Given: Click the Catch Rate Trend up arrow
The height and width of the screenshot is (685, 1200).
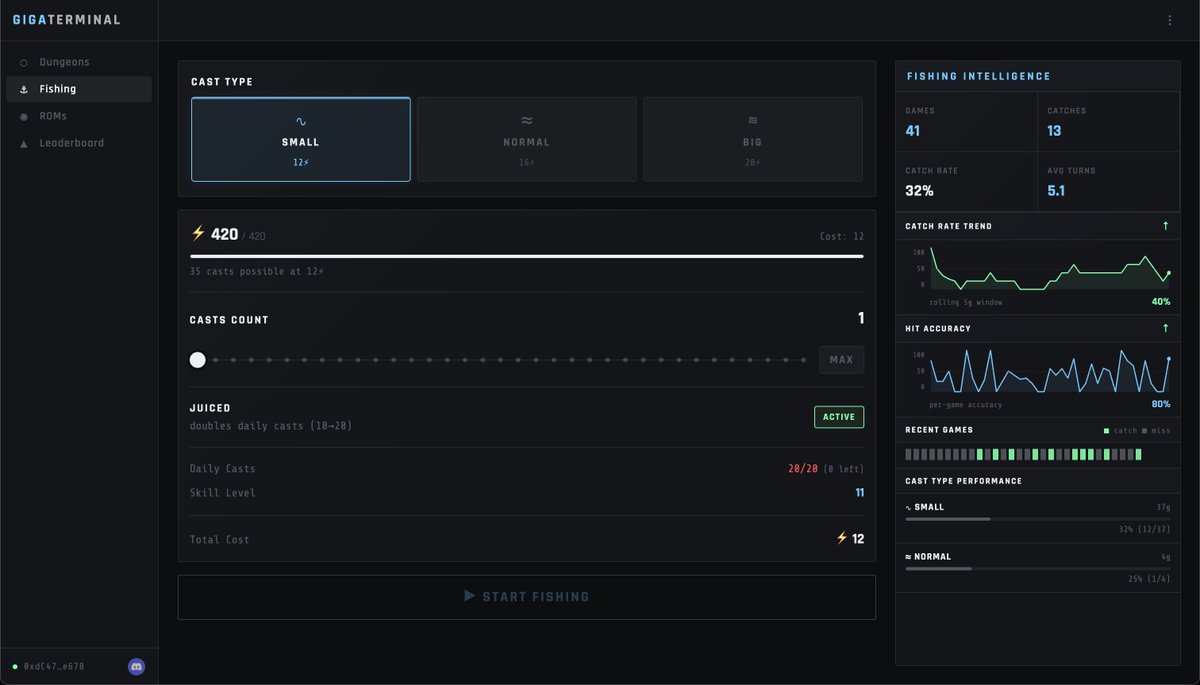Looking at the screenshot, I should point(1165,226).
